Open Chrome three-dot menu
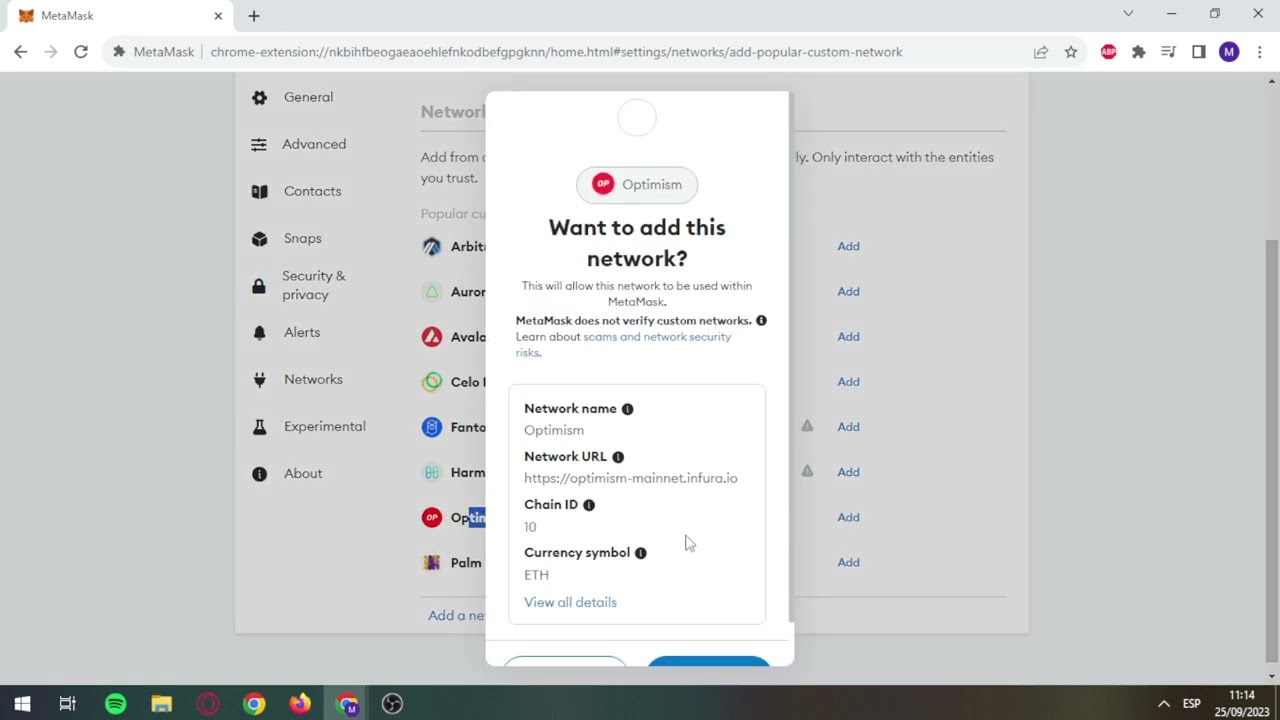The image size is (1280, 720). pos(1259,52)
